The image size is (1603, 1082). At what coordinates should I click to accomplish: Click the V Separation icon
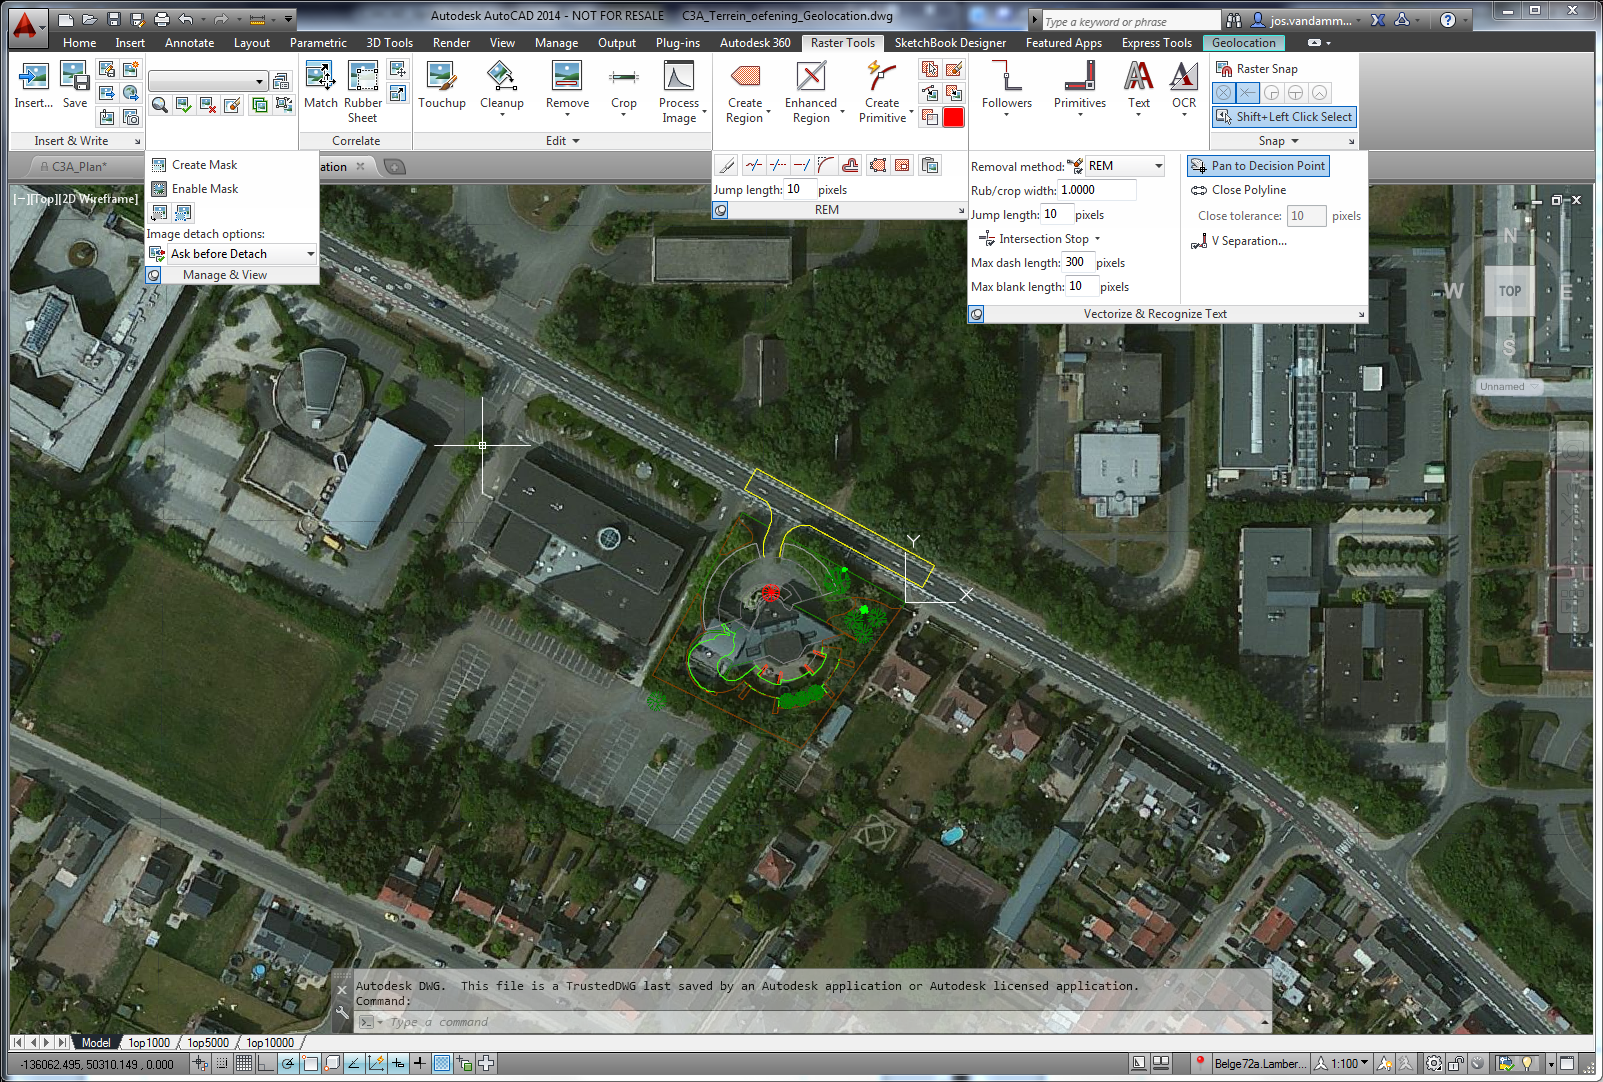[x=1198, y=241]
